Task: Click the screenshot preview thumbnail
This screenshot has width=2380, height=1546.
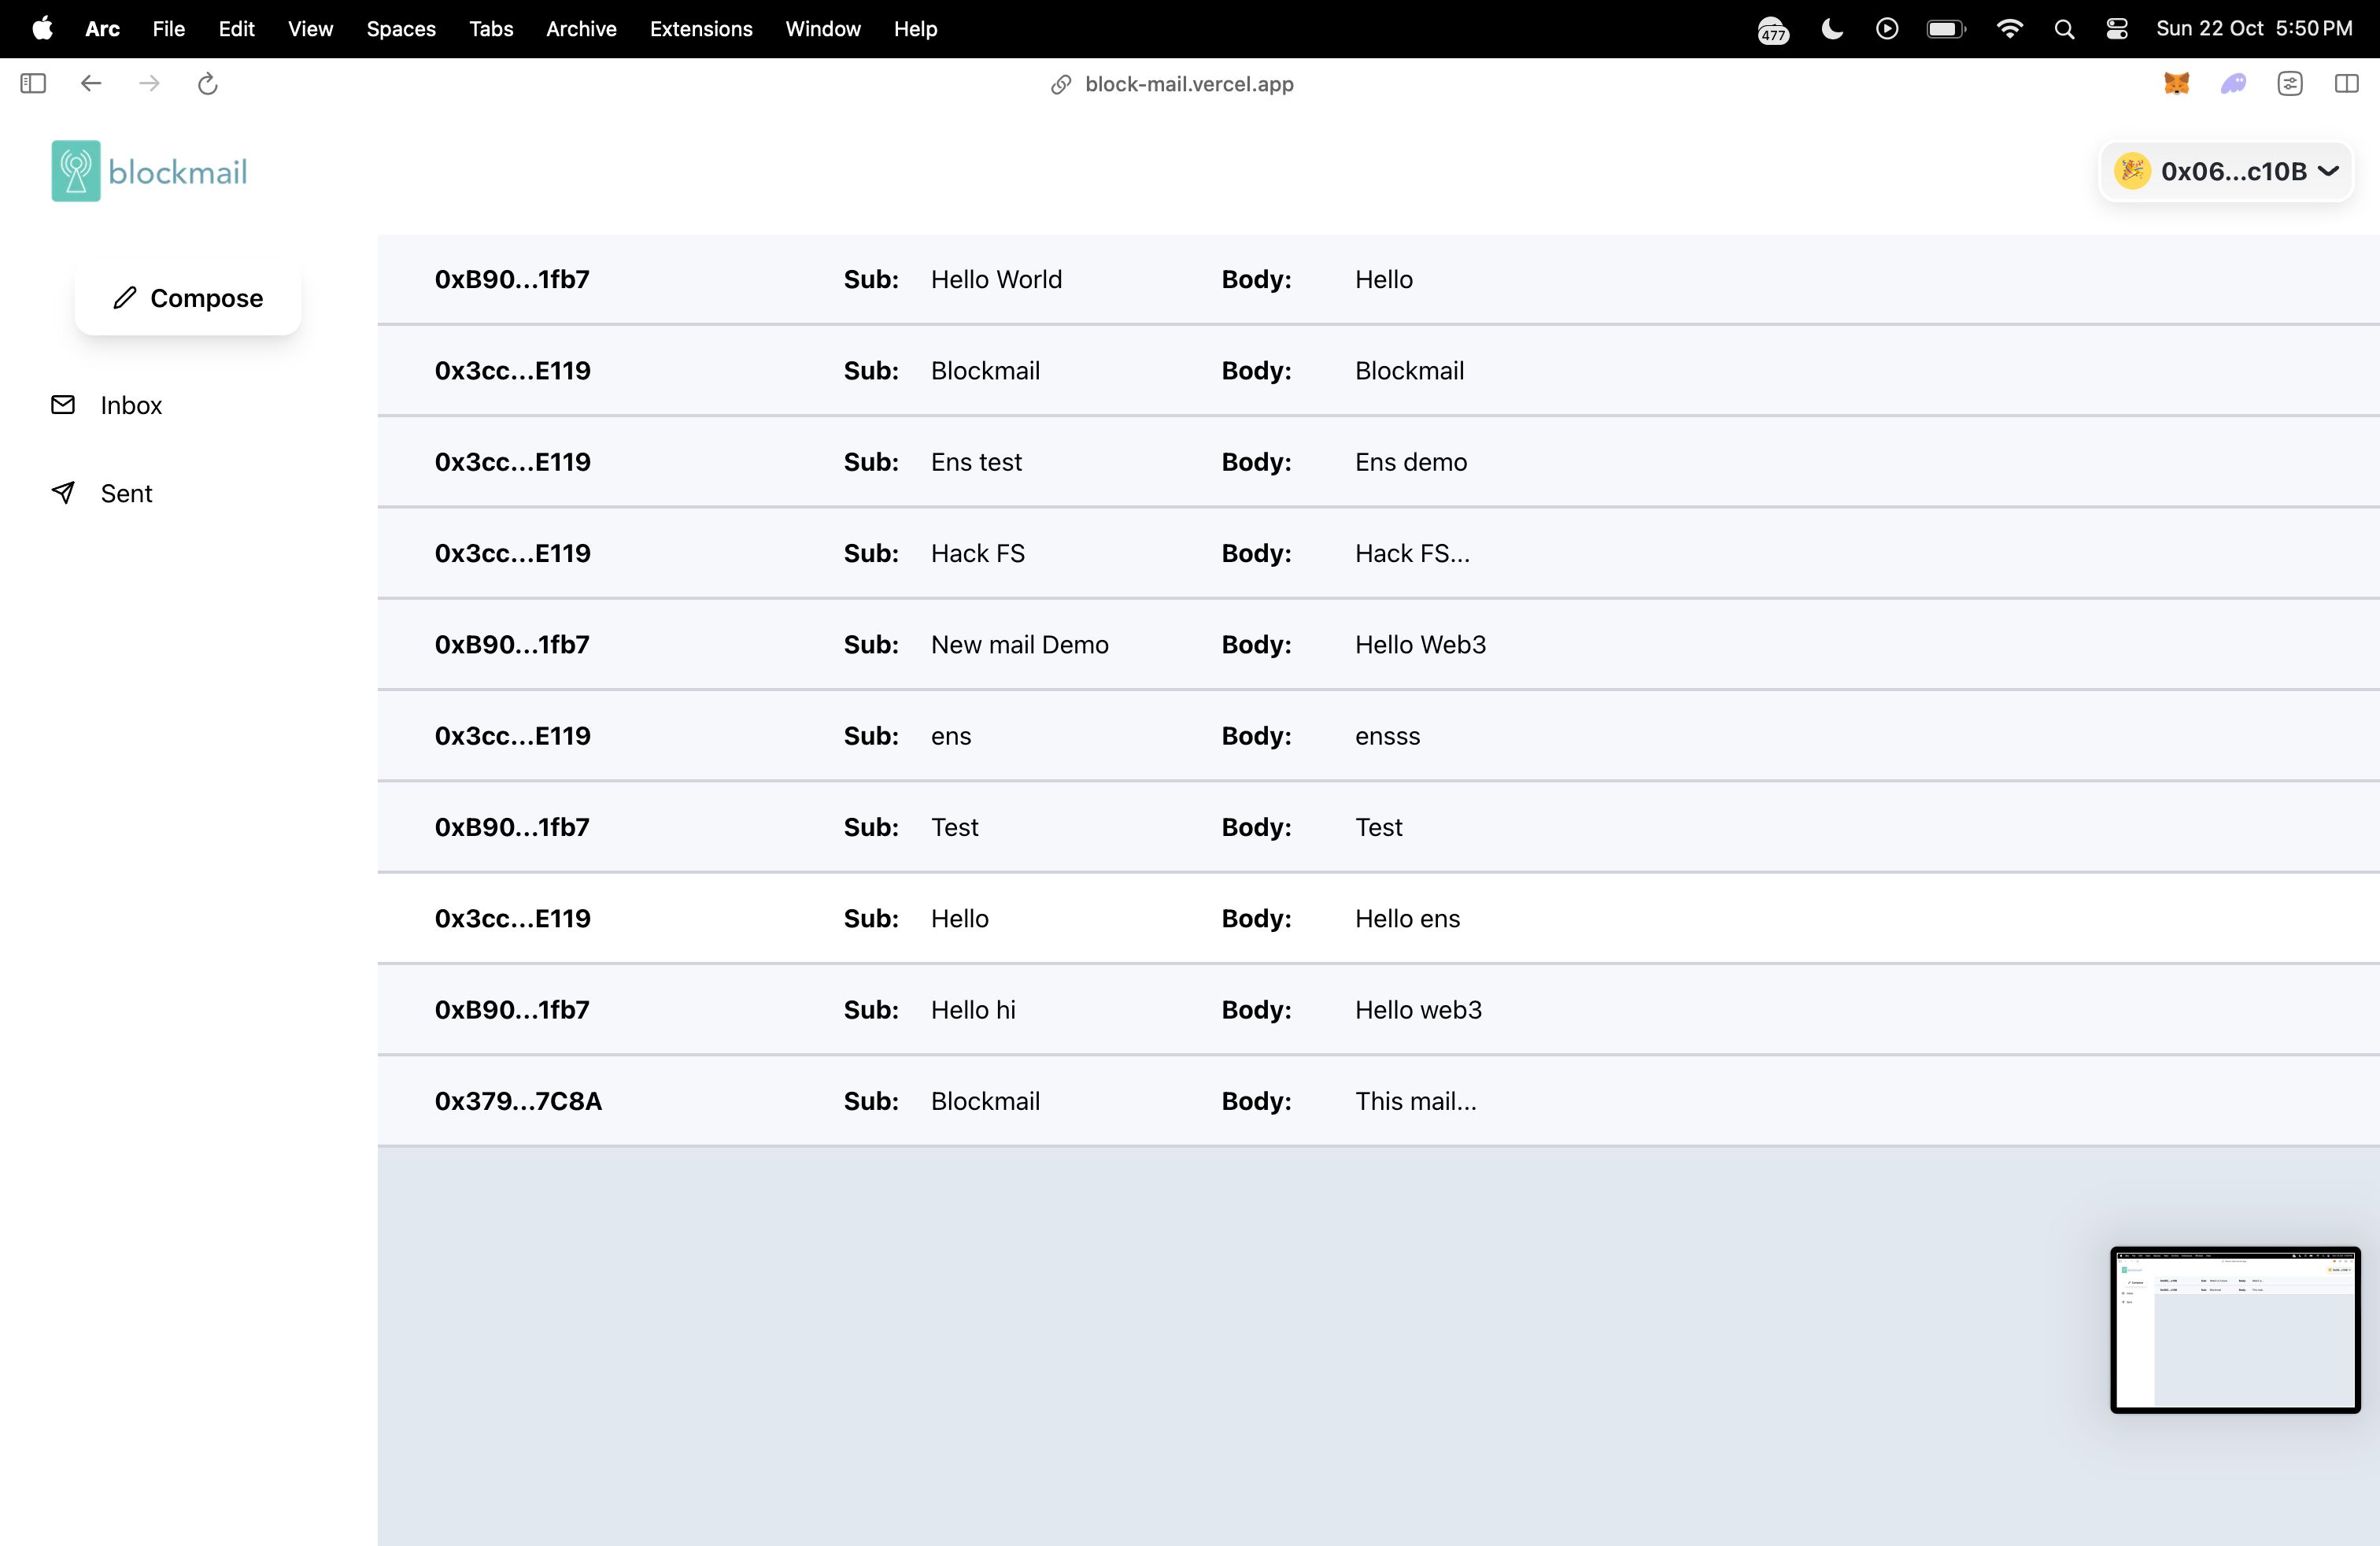Action: tap(2235, 1329)
